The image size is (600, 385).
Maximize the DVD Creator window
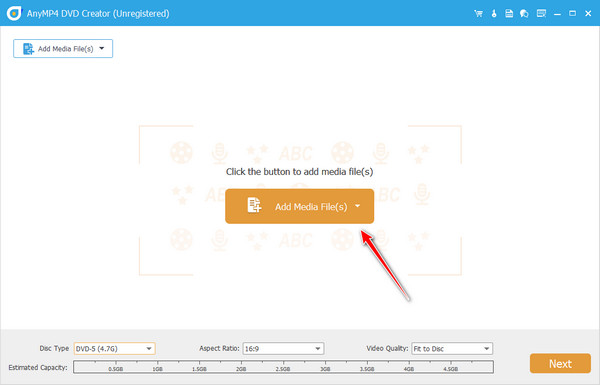(x=572, y=14)
